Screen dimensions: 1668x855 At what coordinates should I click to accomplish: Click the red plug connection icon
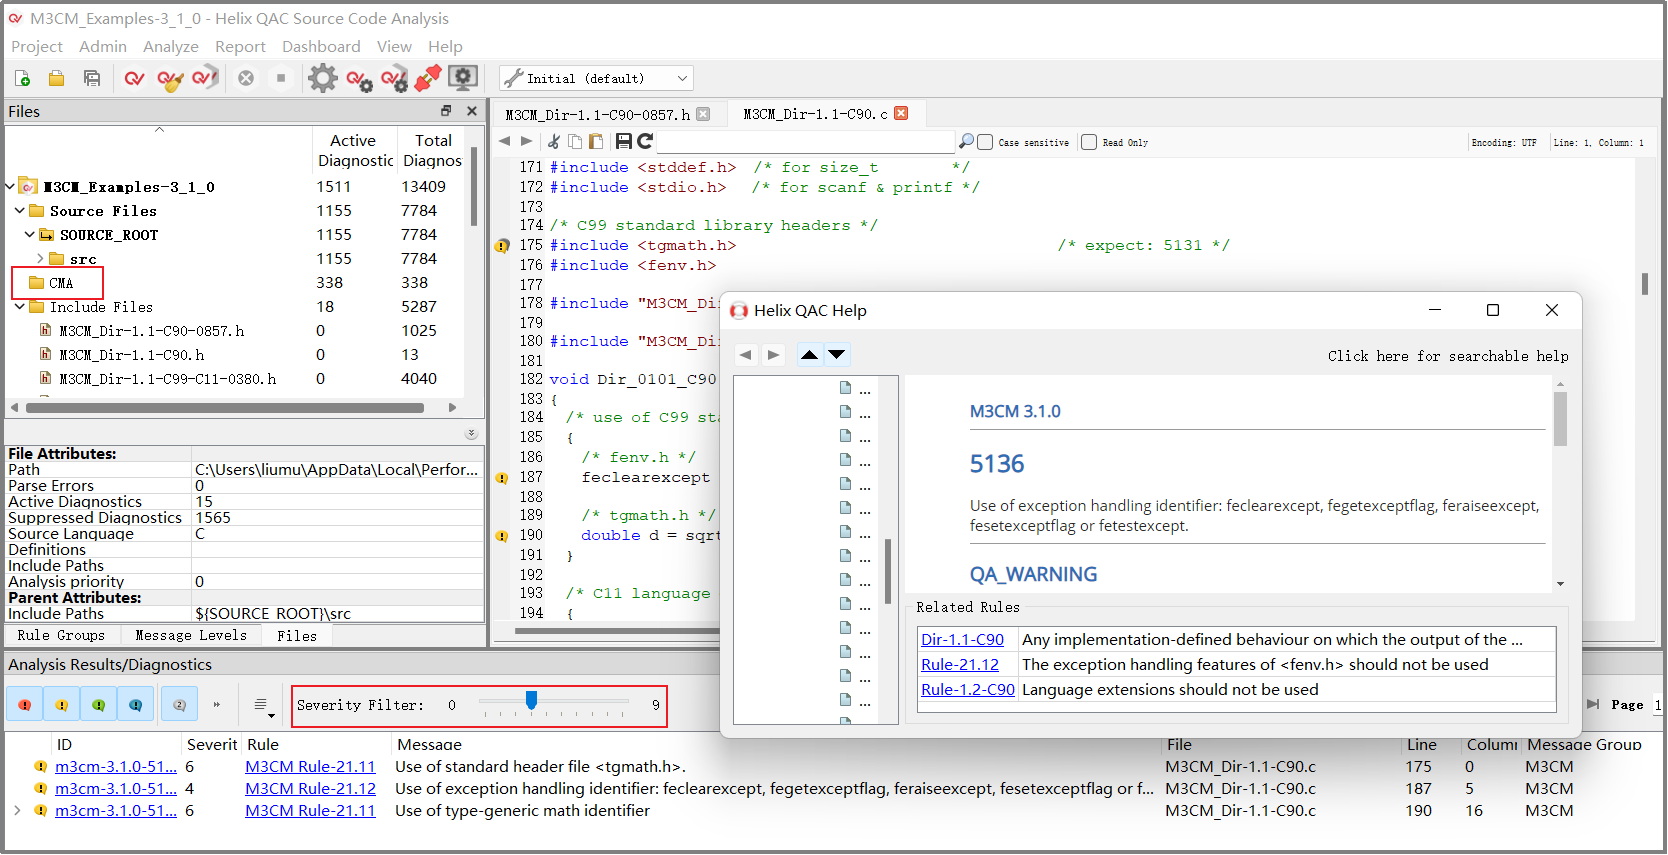click(428, 78)
